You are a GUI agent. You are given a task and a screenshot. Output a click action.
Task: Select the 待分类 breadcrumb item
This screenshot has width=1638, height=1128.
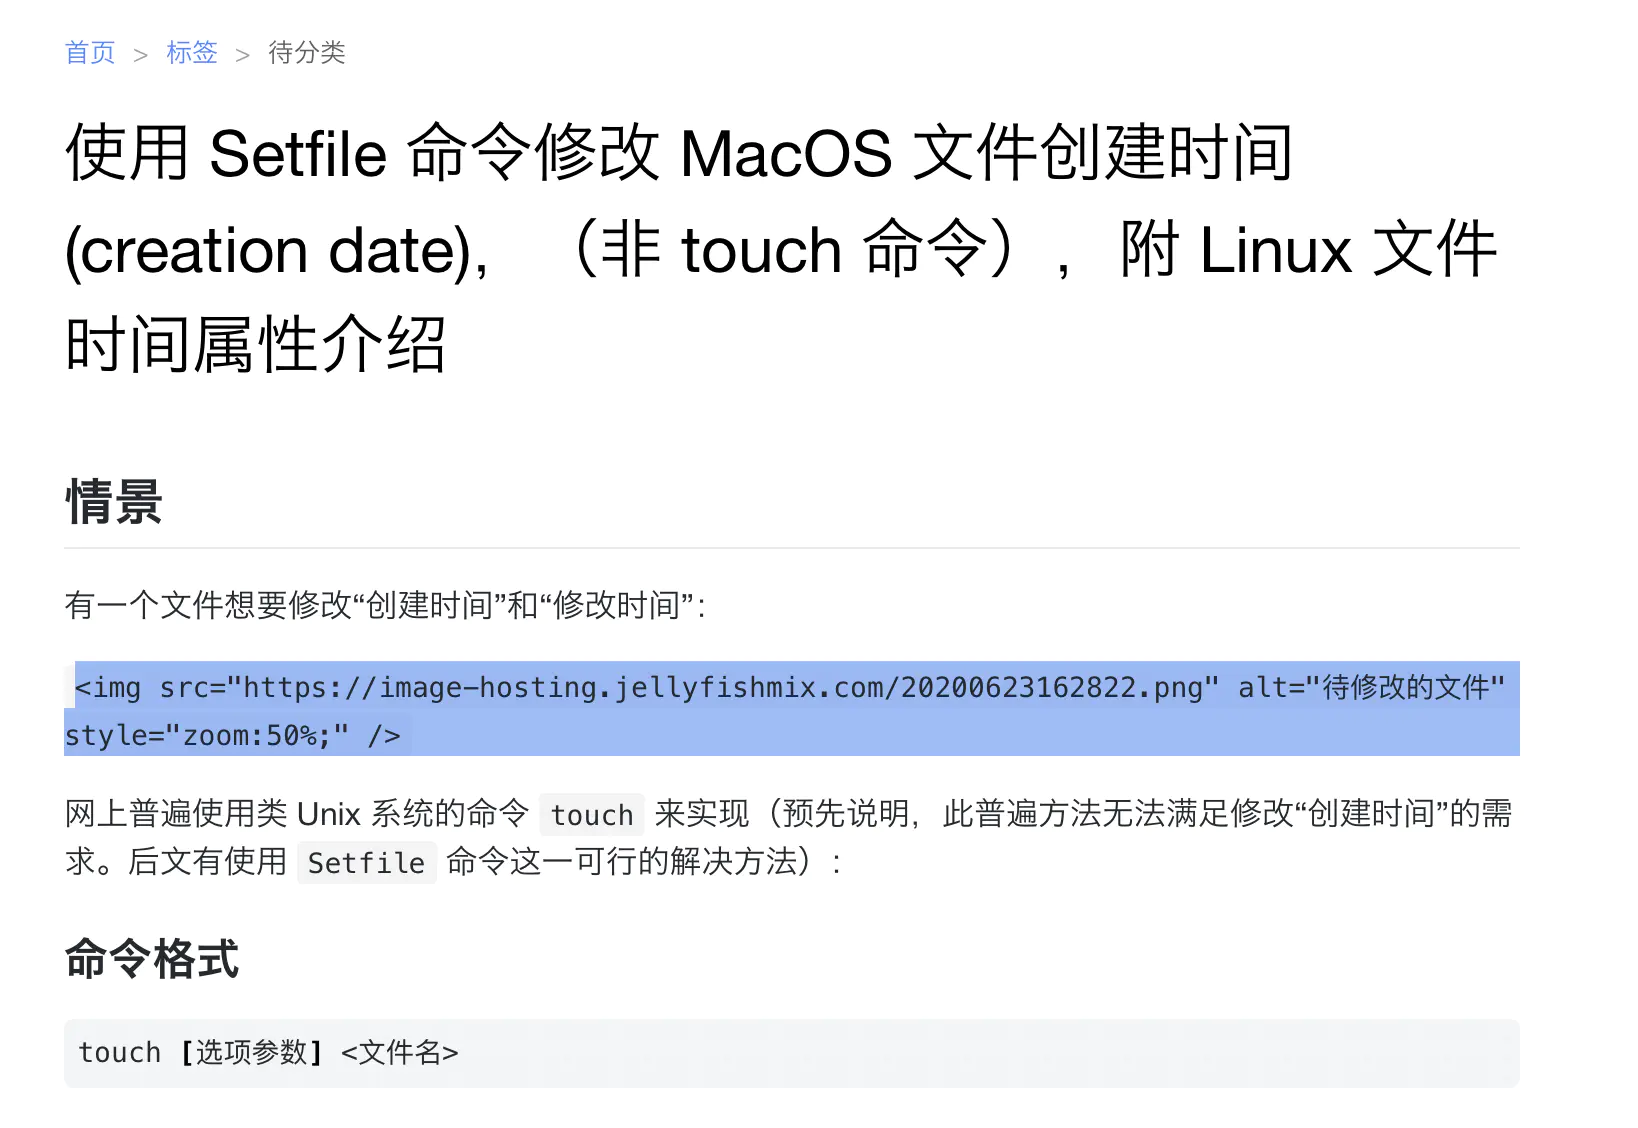[306, 53]
